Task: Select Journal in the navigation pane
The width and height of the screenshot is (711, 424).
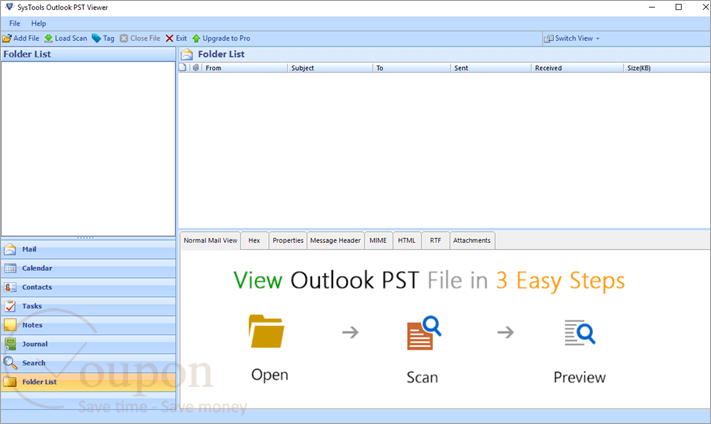Action: coord(88,344)
